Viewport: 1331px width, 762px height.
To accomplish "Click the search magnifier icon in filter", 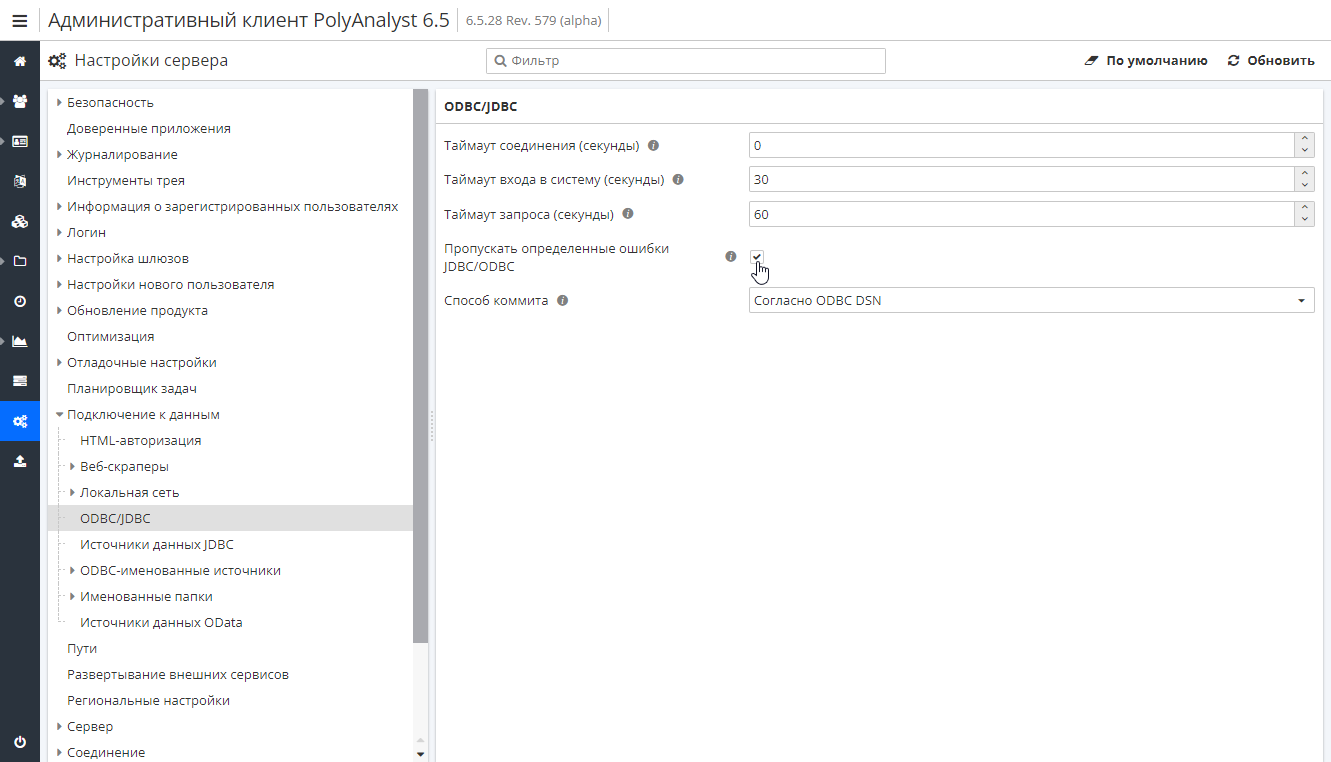I will 500,61.
